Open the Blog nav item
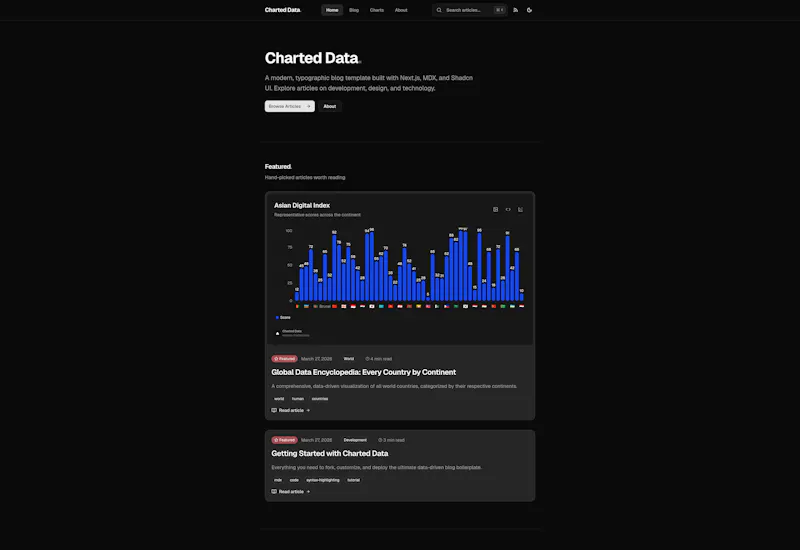 point(354,10)
